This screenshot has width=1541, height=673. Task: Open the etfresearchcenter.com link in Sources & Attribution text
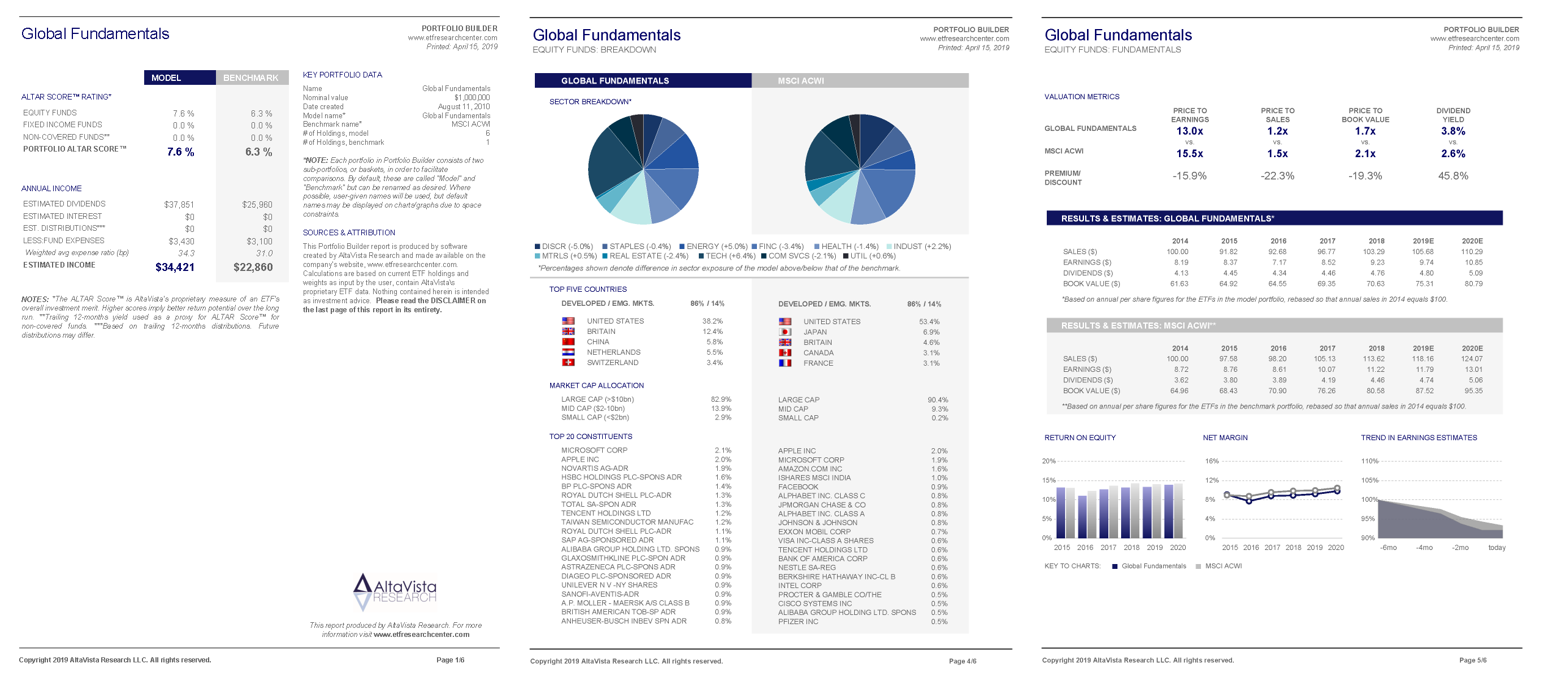pyautogui.click(x=413, y=263)
